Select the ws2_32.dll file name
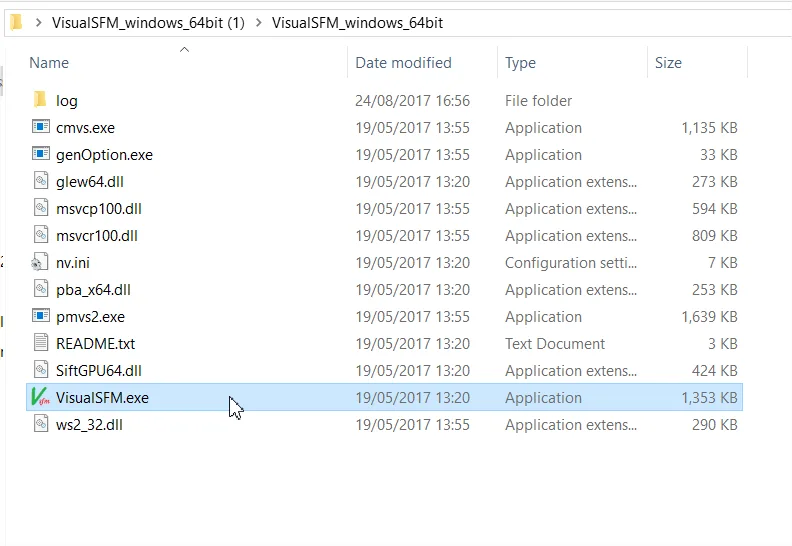The image size is (792, 546). point(89,425)
